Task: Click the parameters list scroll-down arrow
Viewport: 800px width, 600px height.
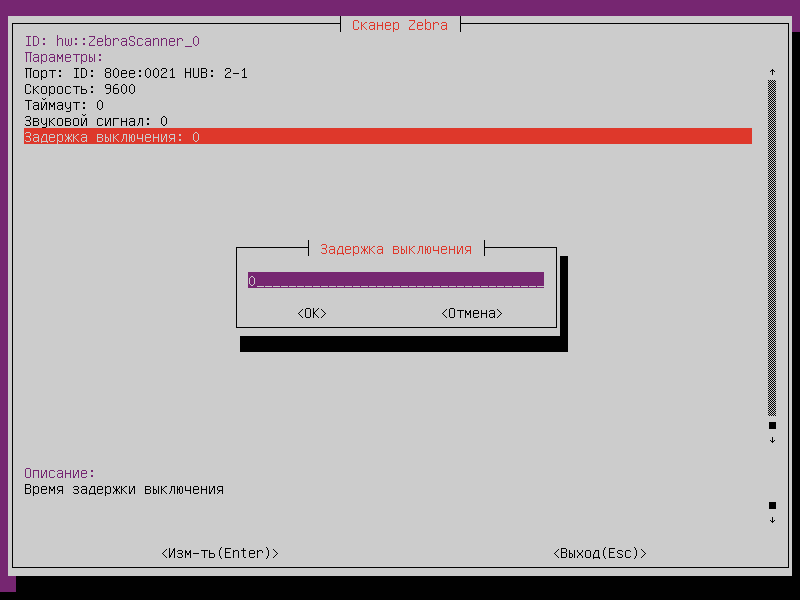Action: tap(772, 441)
